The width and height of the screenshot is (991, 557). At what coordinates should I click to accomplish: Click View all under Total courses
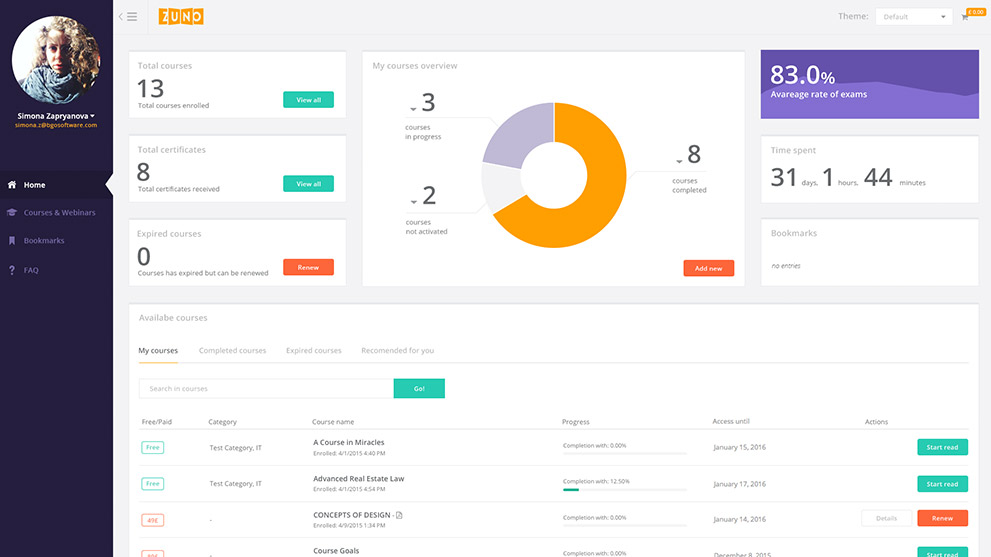pyautogui.click(x=308, y=100)
